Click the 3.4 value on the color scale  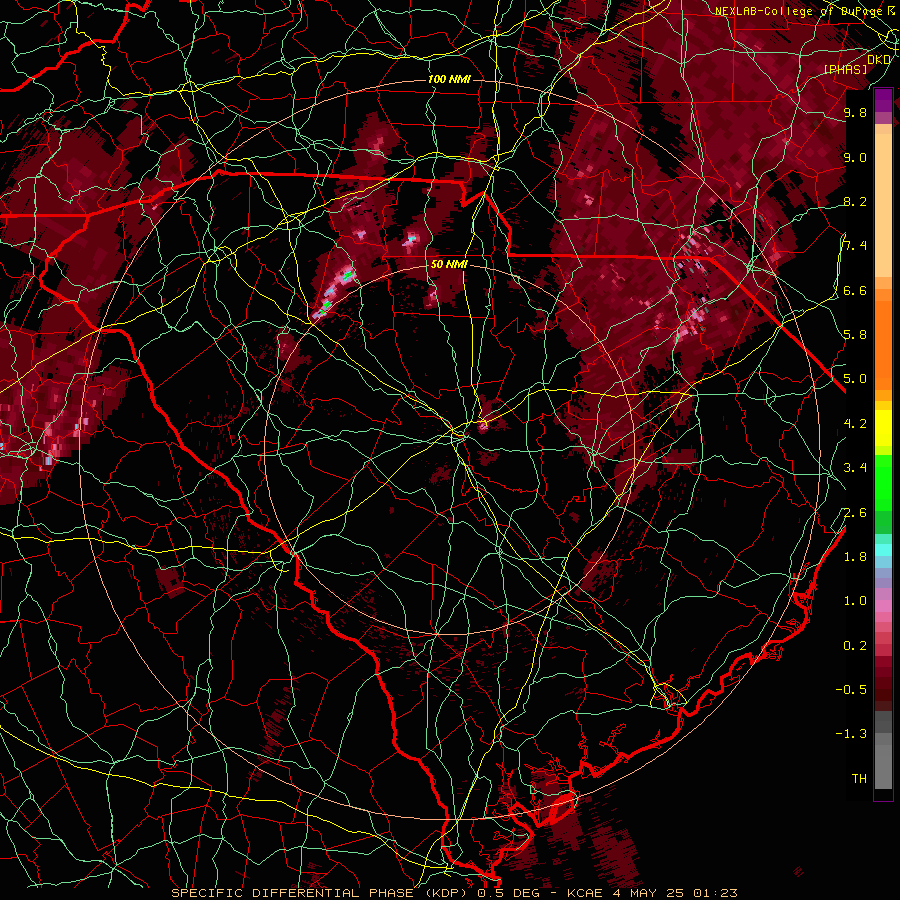pos(855,468)
